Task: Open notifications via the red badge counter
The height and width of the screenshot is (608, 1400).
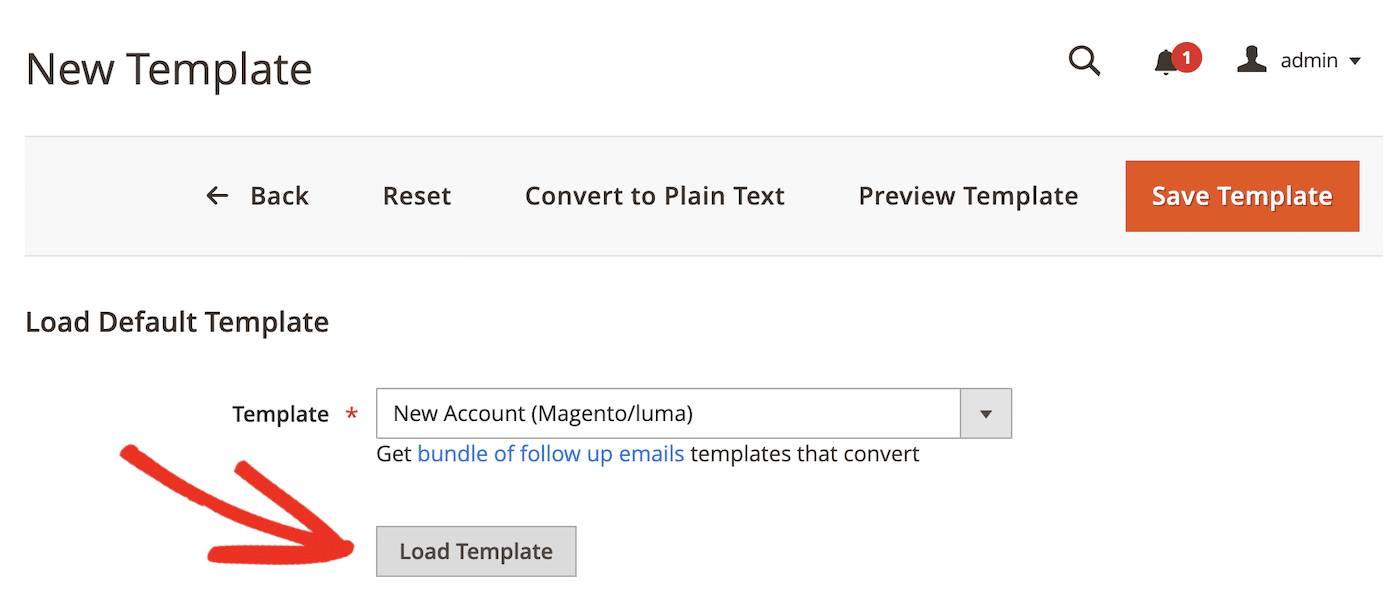Action: [x=1185, y=57]
